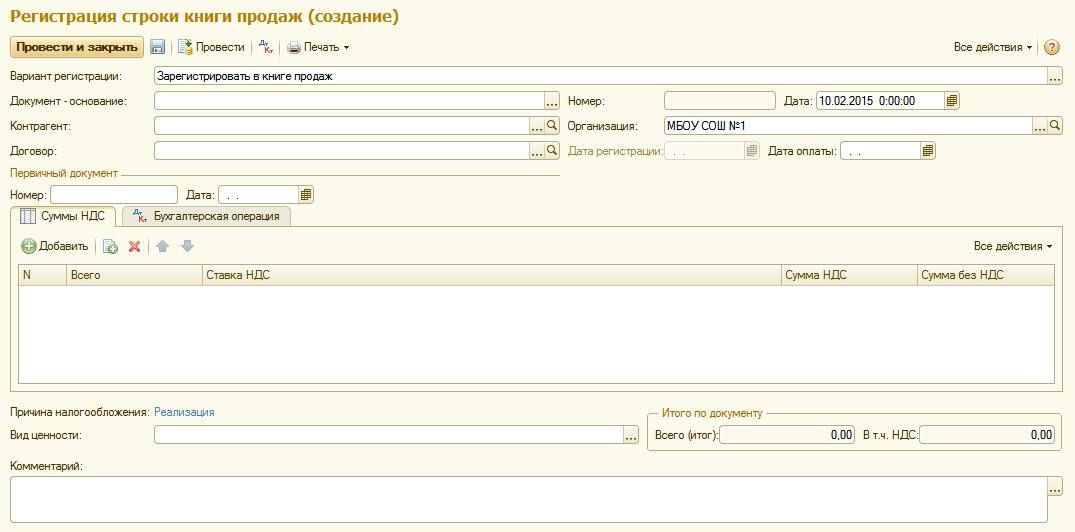Click Провести и закрыть button

coord(77,47)
